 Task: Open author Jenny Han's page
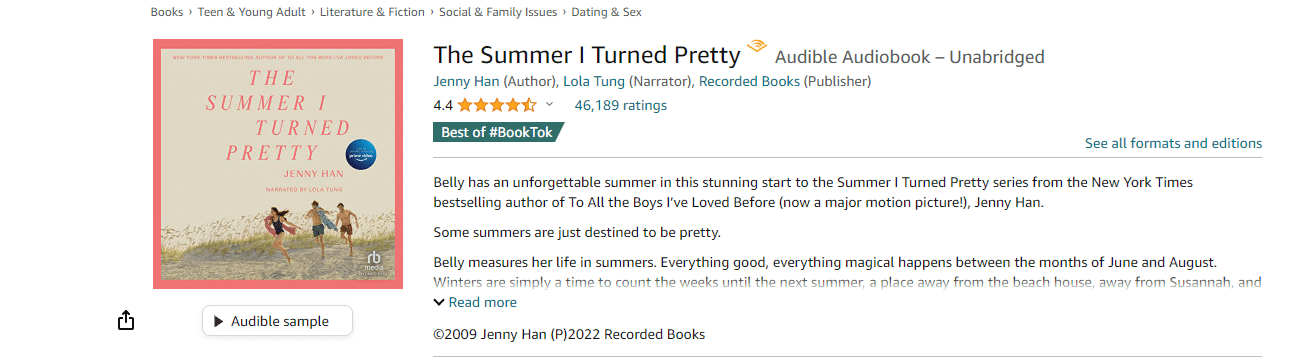tap(466, 81)
